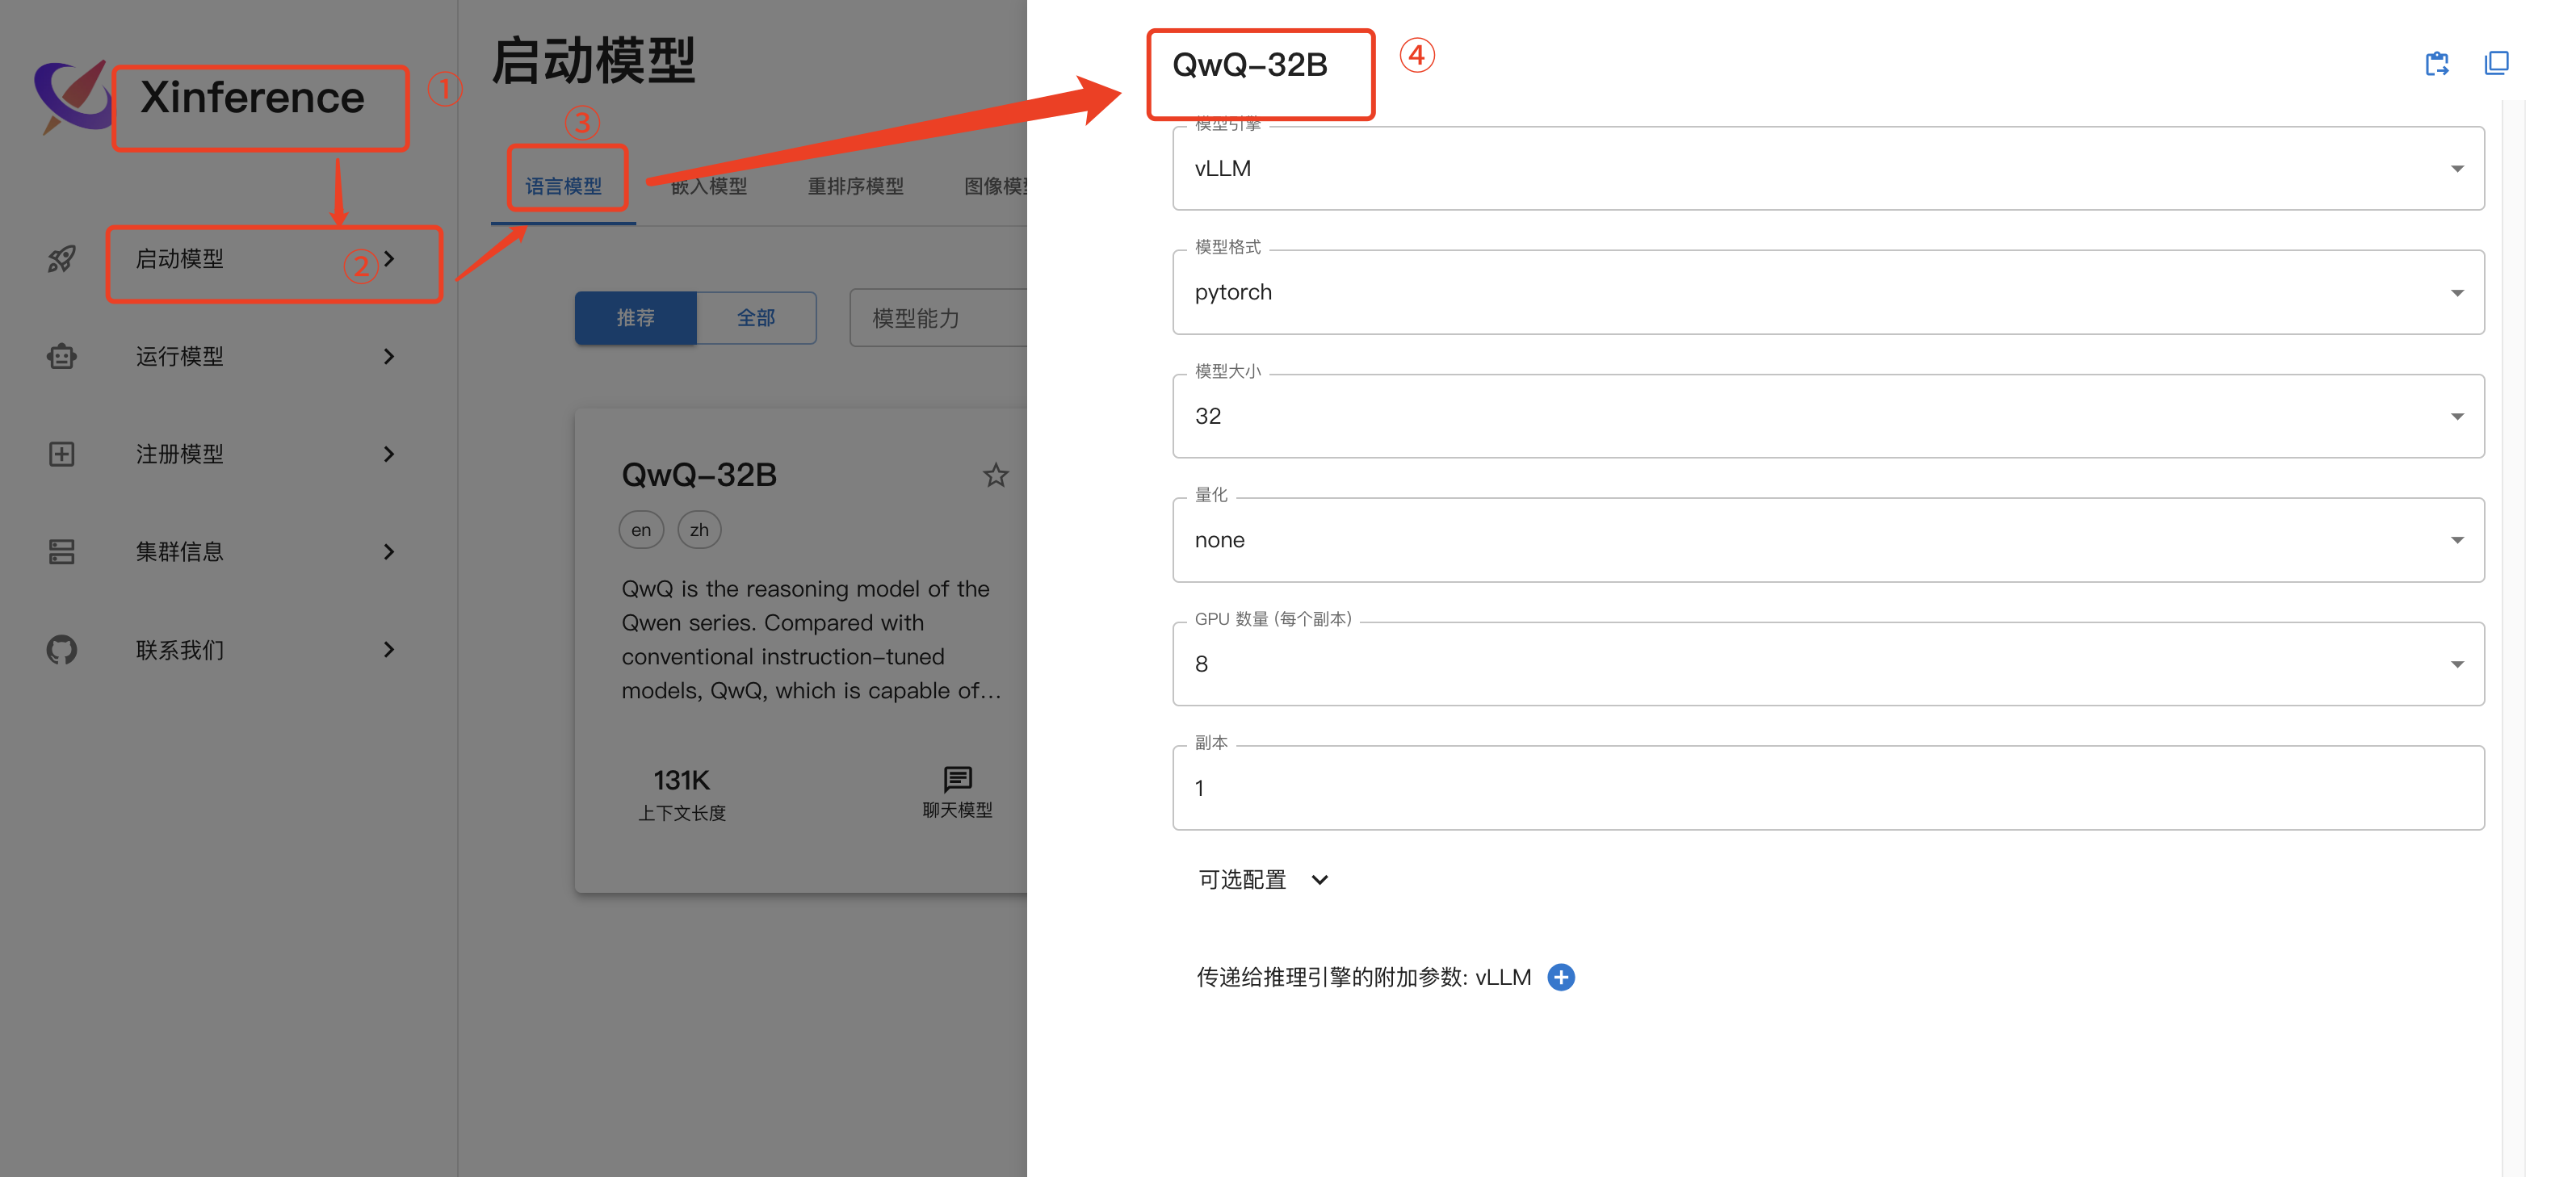Select the 全部 filter button
Viewport: 2576px width, 1177px height.
click(756, 318)
